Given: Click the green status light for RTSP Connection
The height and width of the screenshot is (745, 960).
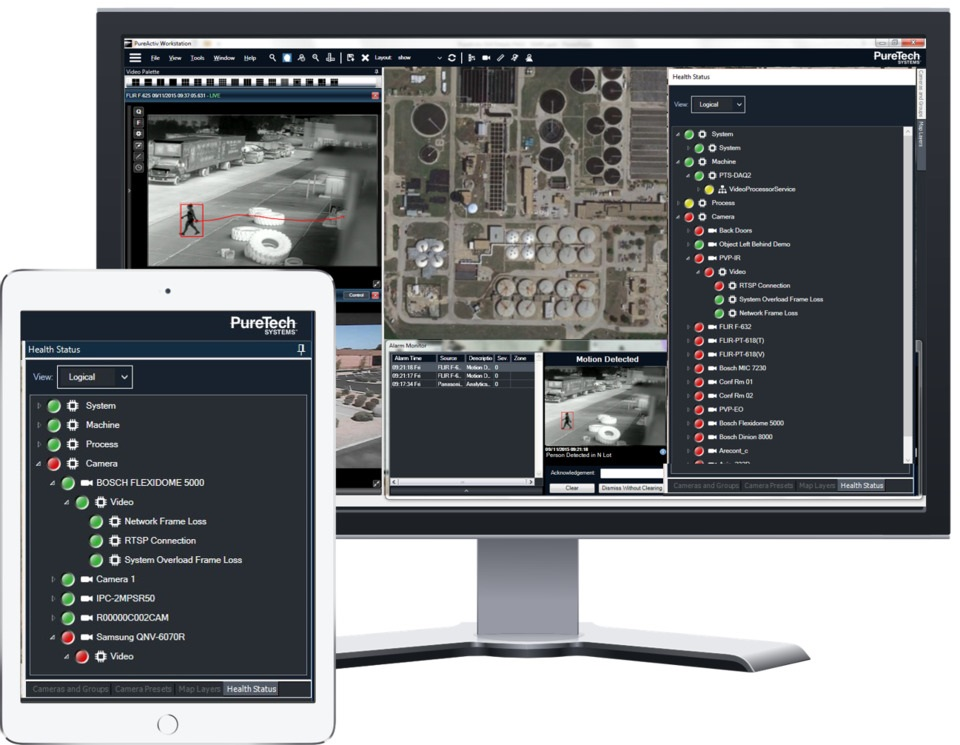Looking at the screenshot, I should [x=95, y=540].
